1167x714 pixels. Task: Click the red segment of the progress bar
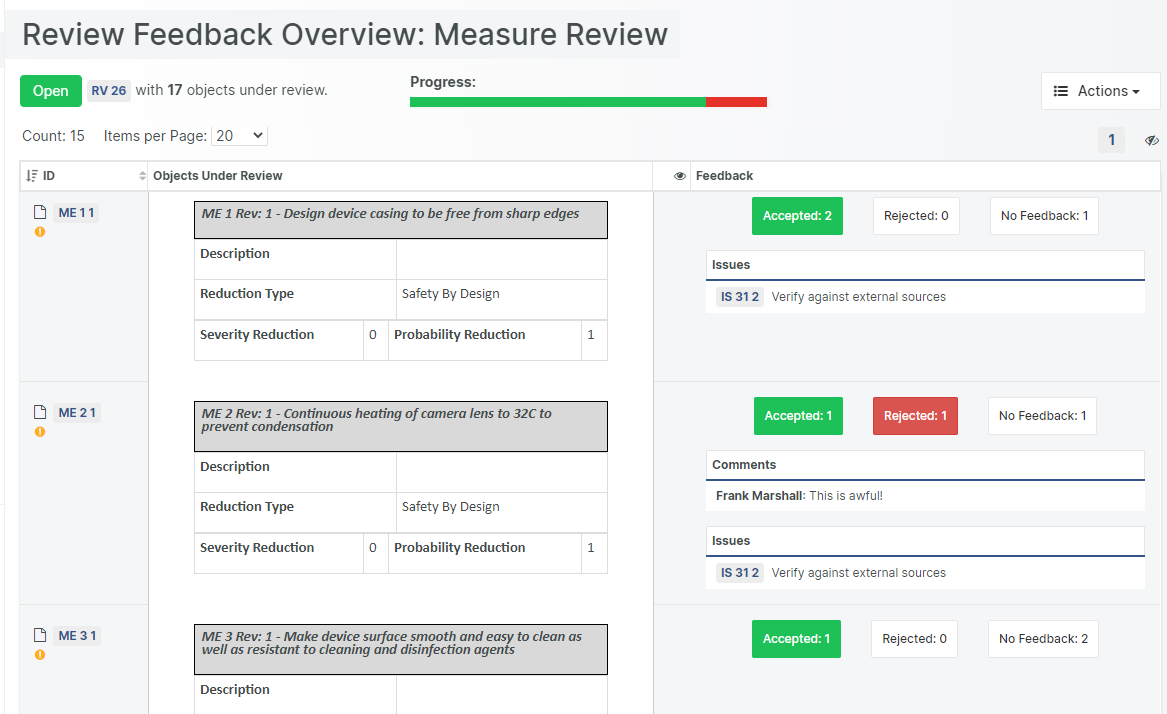pos(736,102)
